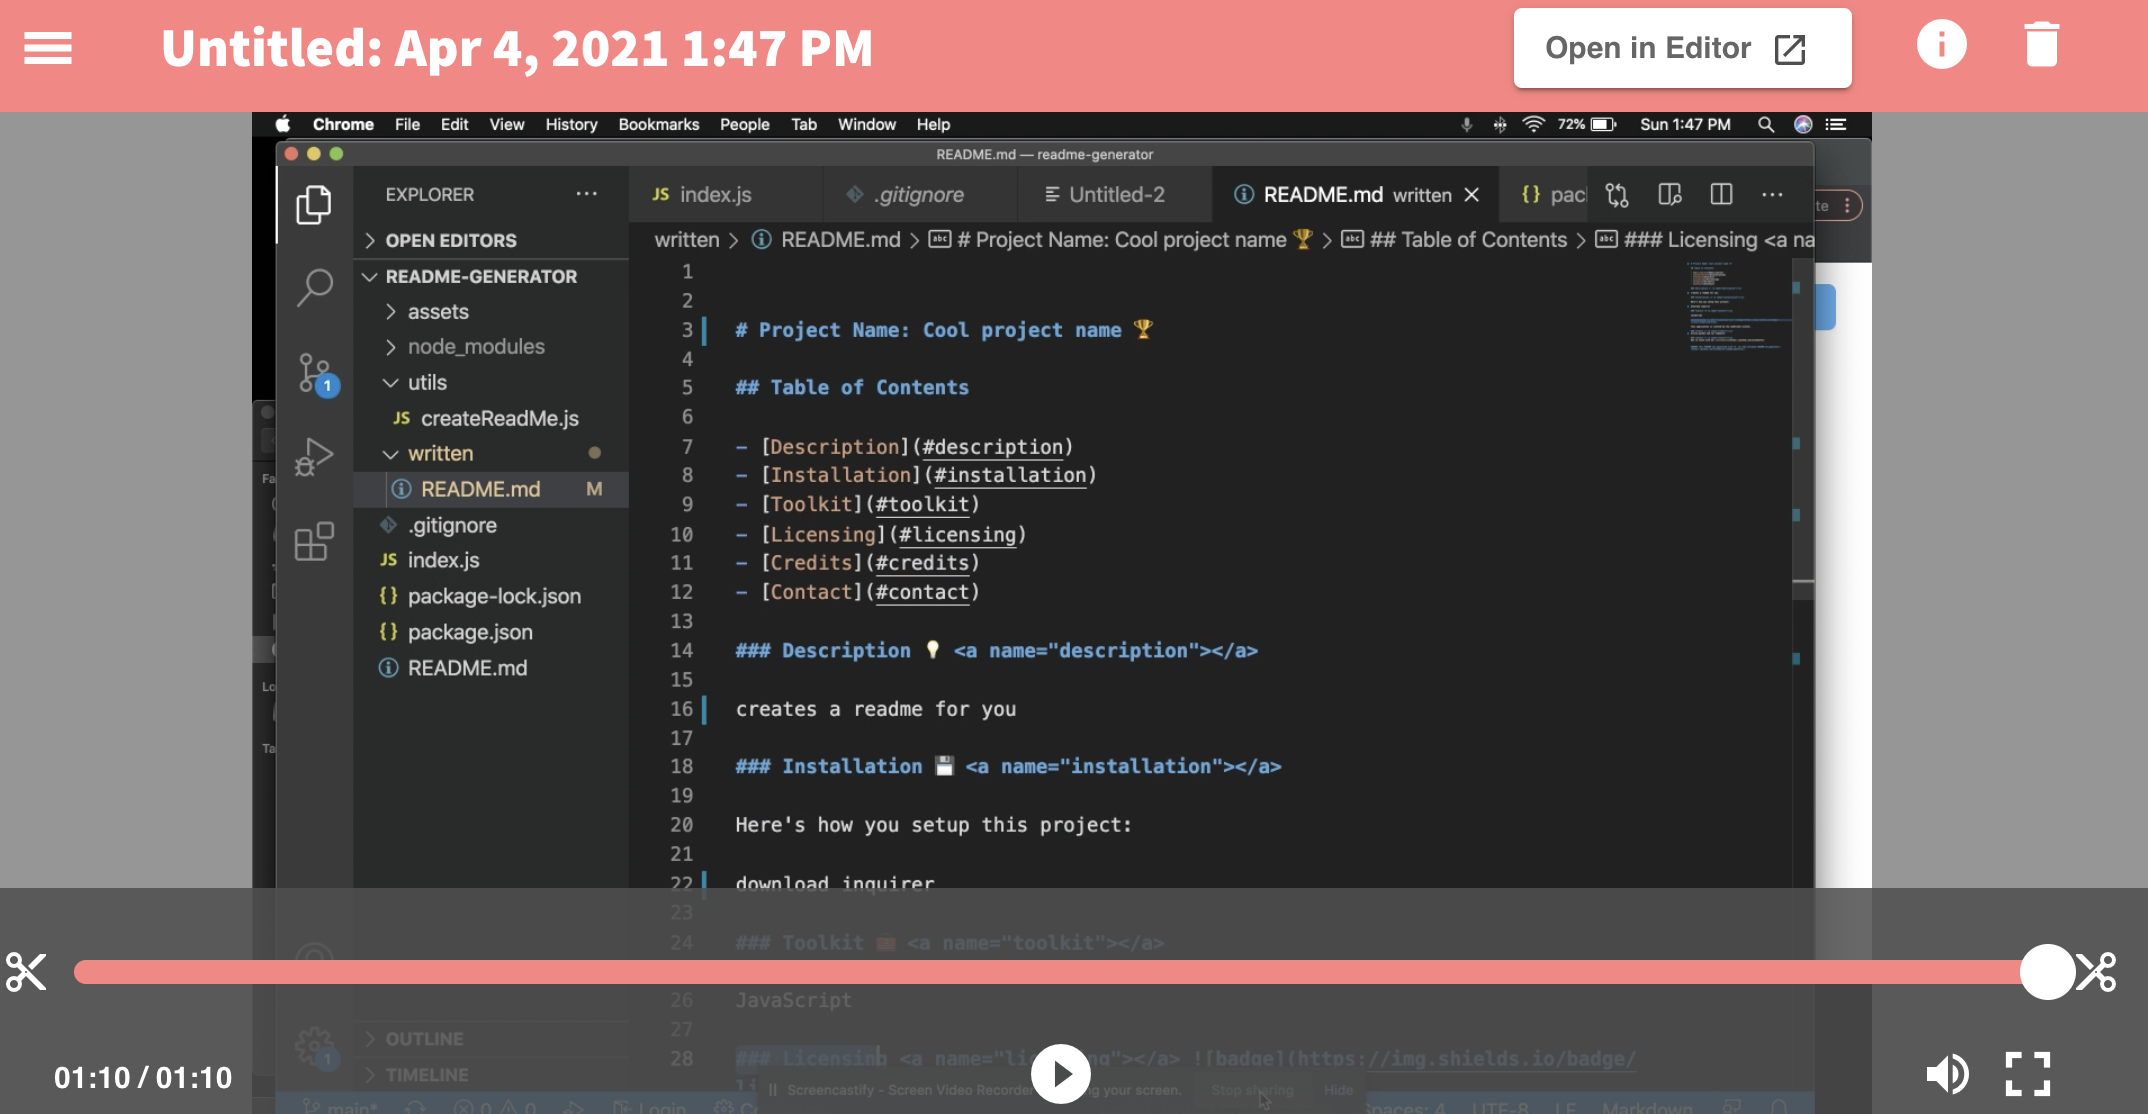Click the Open in Editor button
This screenshot has width=2148, height=1114.
(x=1682, y=48)
